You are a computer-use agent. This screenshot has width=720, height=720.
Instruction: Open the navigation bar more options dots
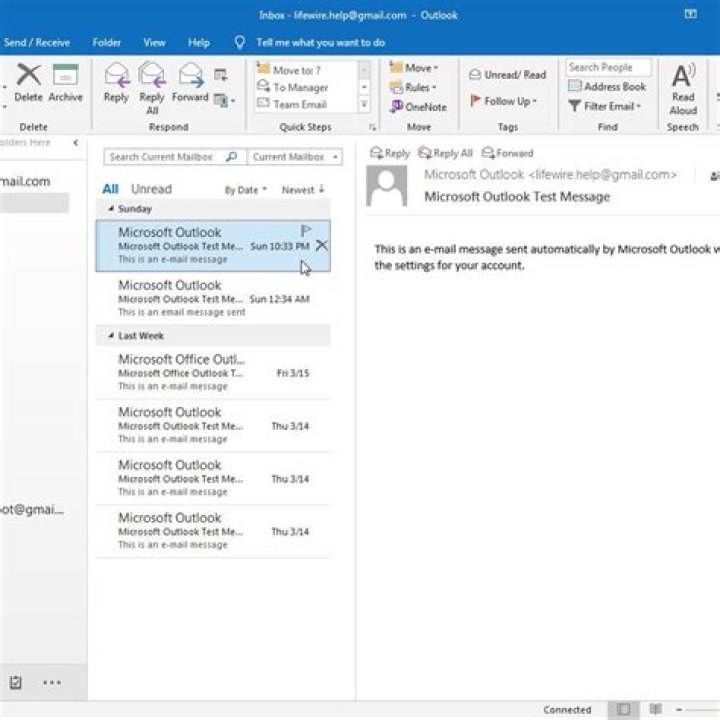tap(52, 682)
